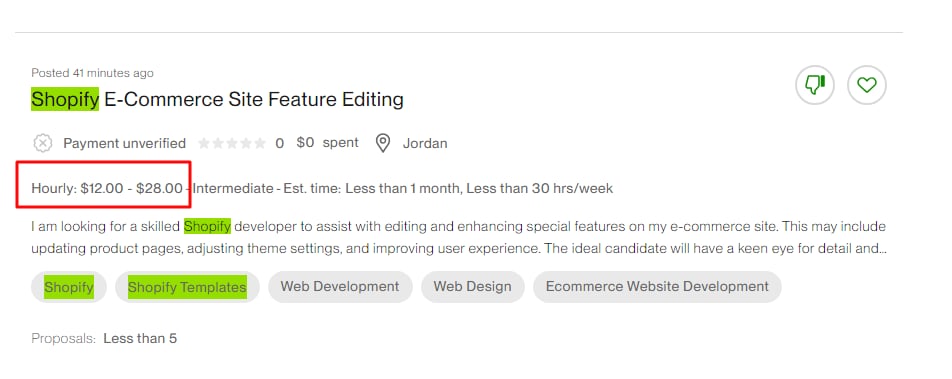Viewport: 952px width, 379px height.
Task: Select the Shopify skill tag
Action: 69,287
